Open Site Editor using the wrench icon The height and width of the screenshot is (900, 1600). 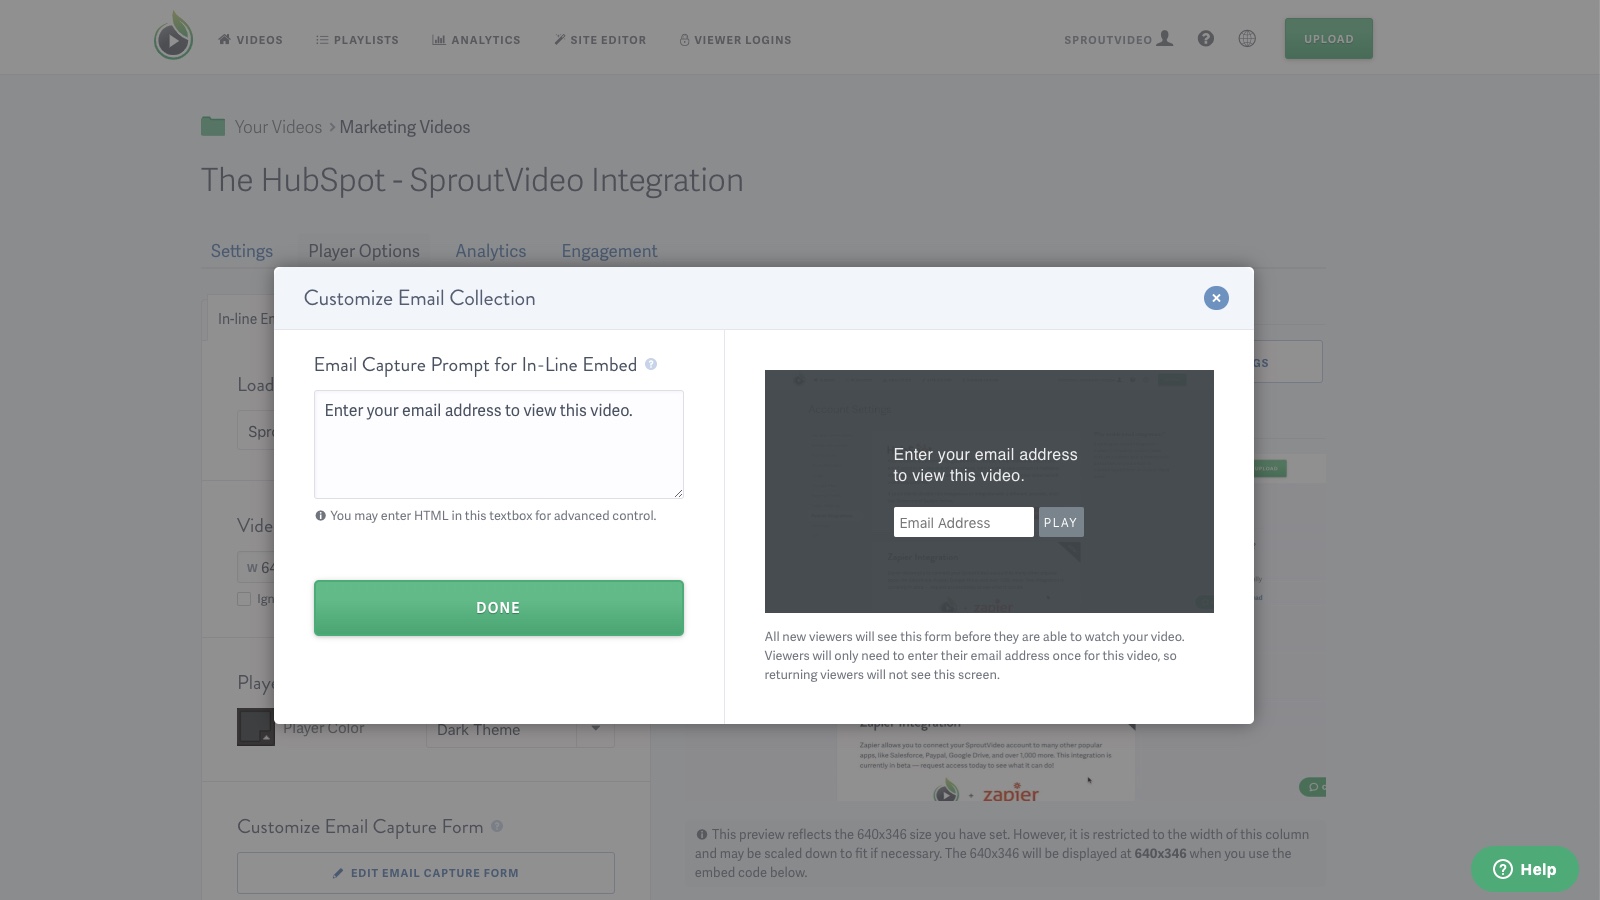559,40
